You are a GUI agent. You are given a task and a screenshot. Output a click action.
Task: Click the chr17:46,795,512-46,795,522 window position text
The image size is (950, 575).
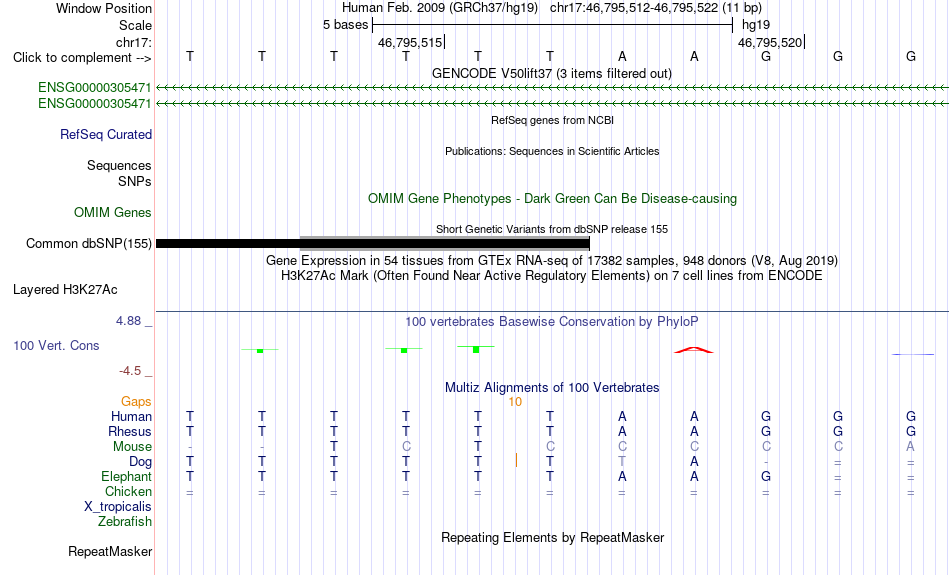click(x=656, y=8)
